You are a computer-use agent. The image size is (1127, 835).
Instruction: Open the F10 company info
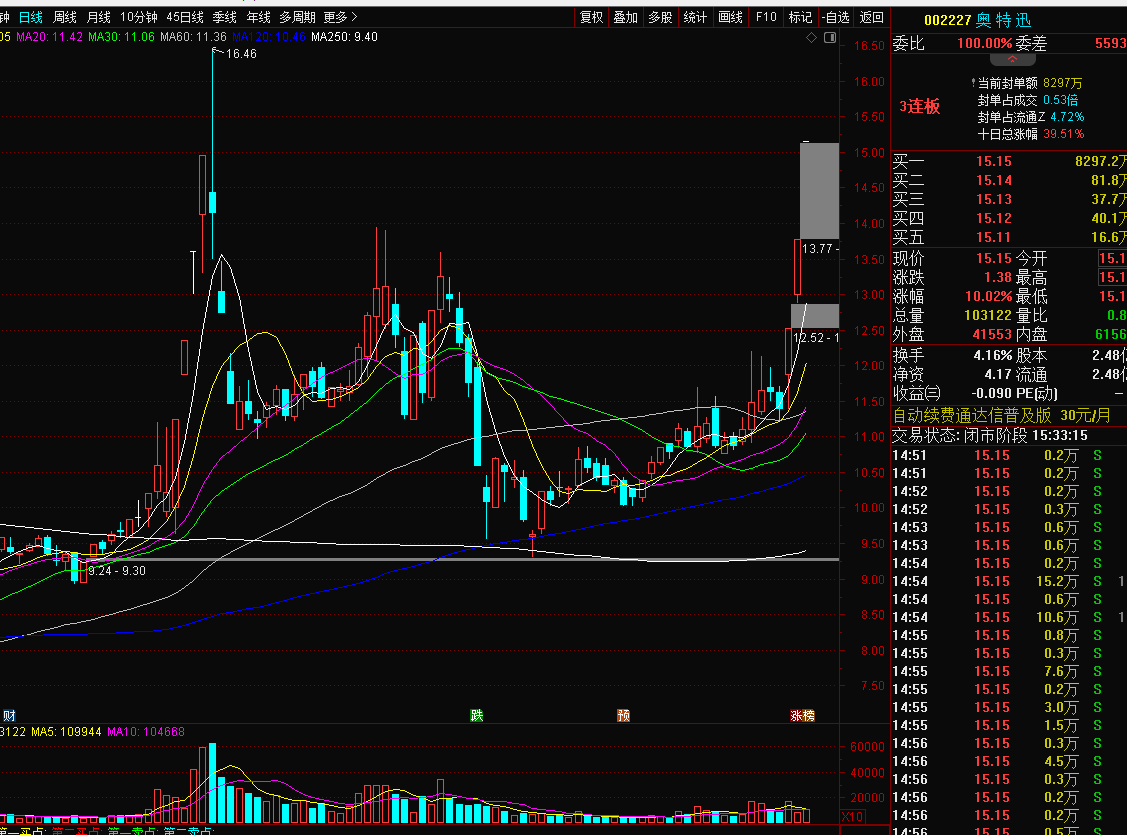click(765, 17)
